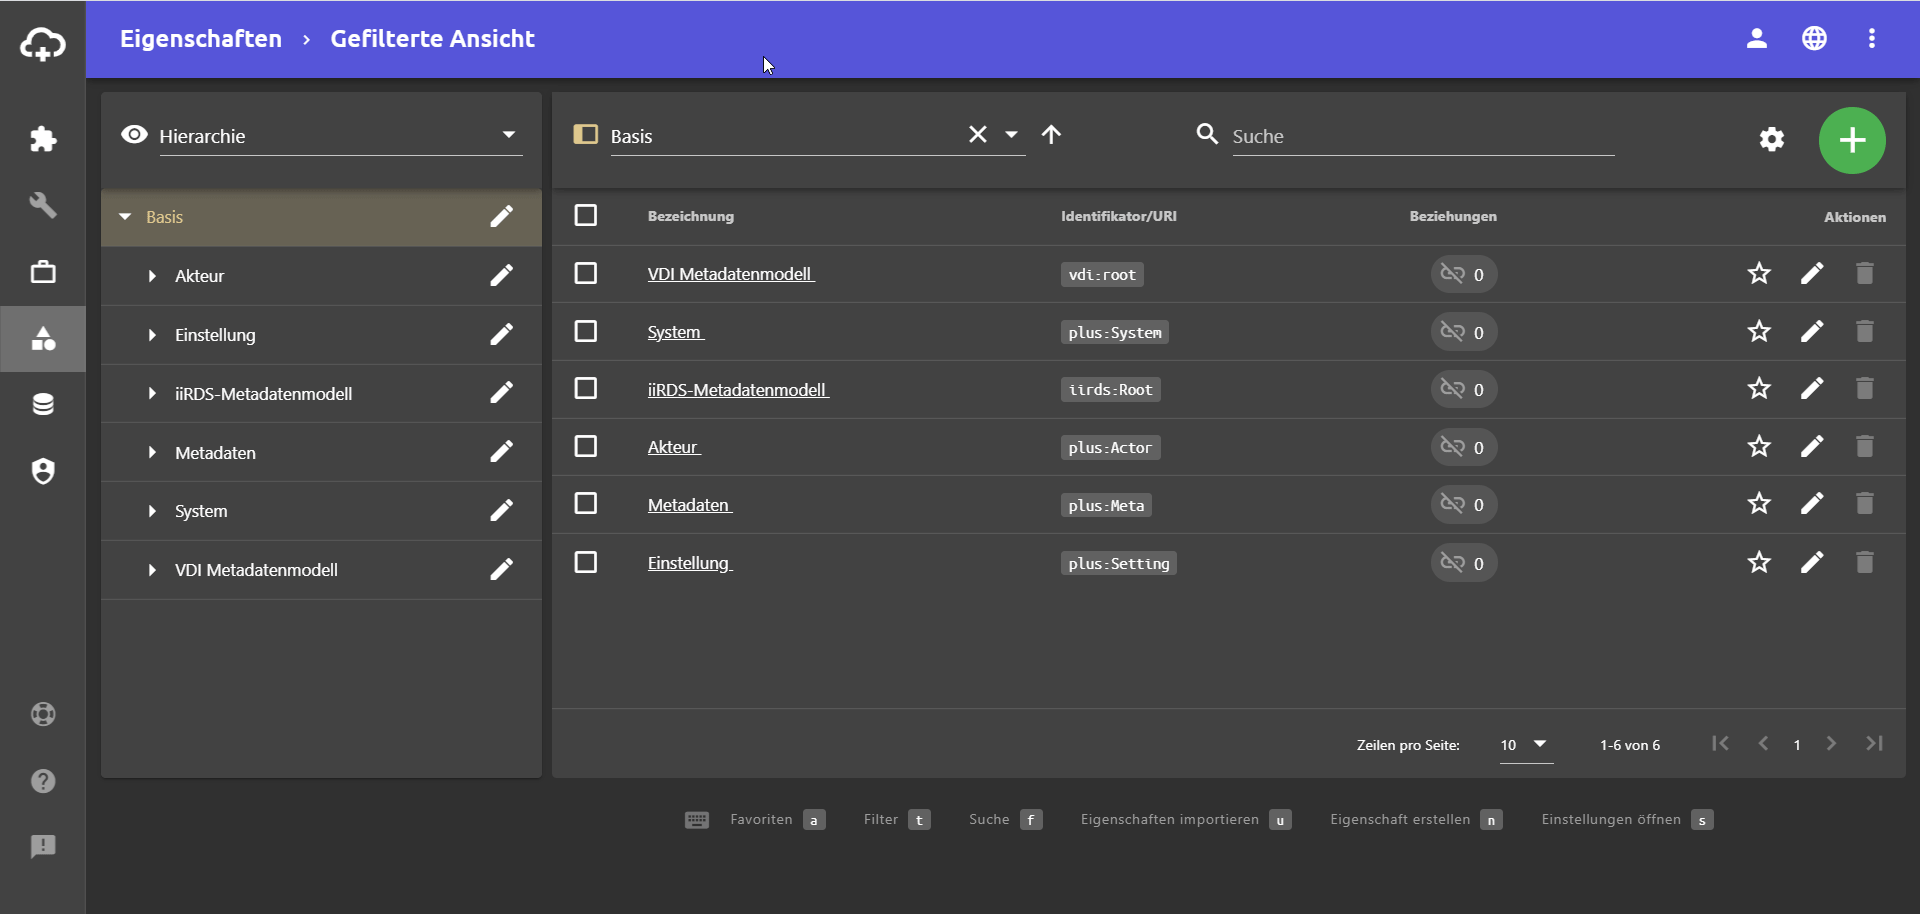
Task: Open the database sidebar icon
Action: pos(43,405)
